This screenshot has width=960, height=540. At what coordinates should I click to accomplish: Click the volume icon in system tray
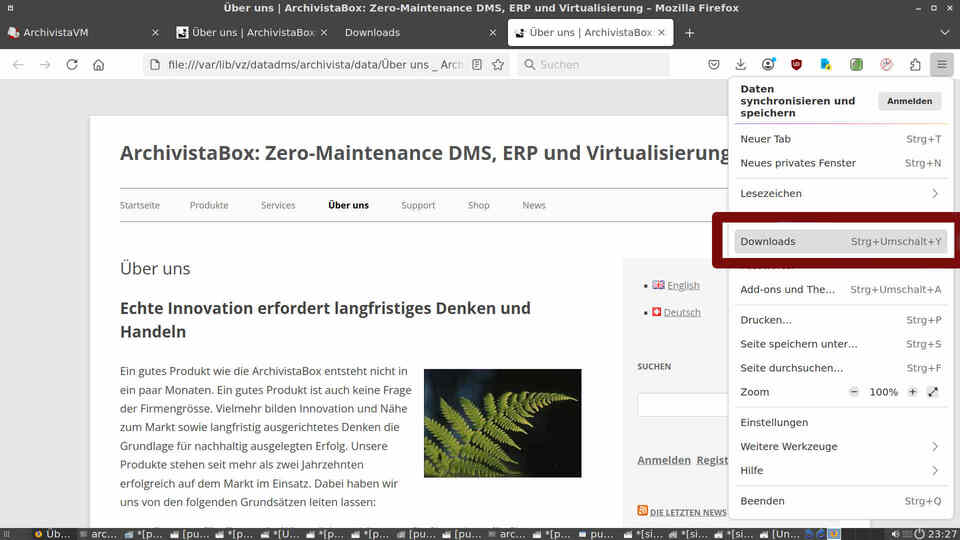coord(895,534)
